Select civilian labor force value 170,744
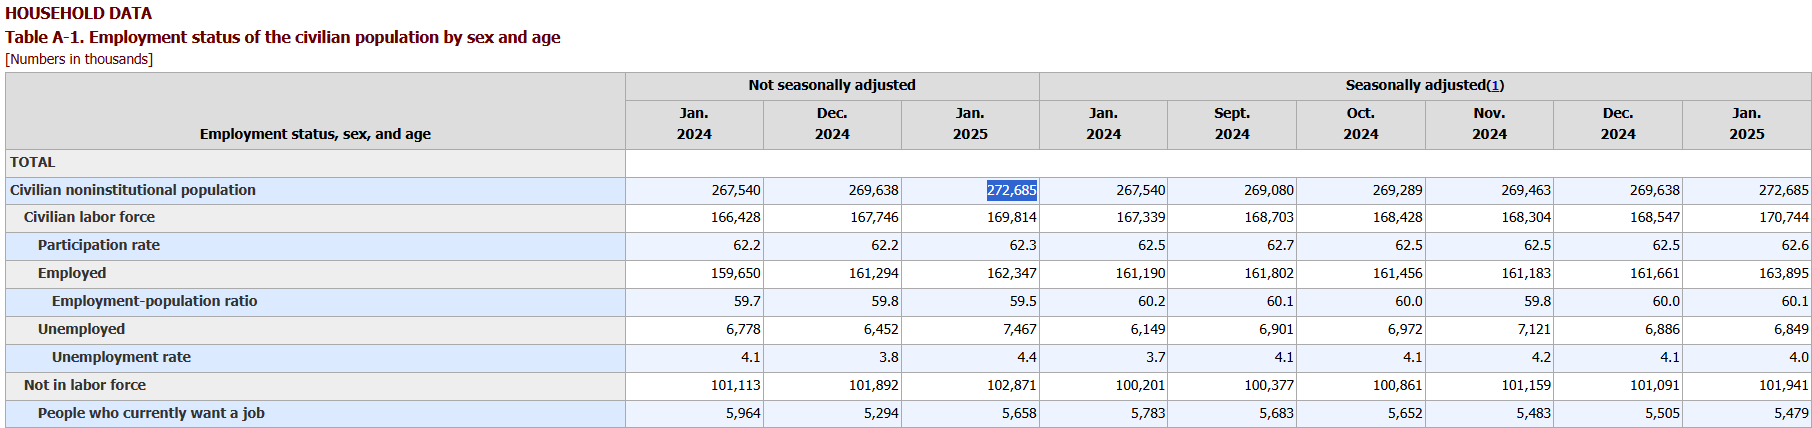This screenshot has width=1812, height=428. [1784, 217]
